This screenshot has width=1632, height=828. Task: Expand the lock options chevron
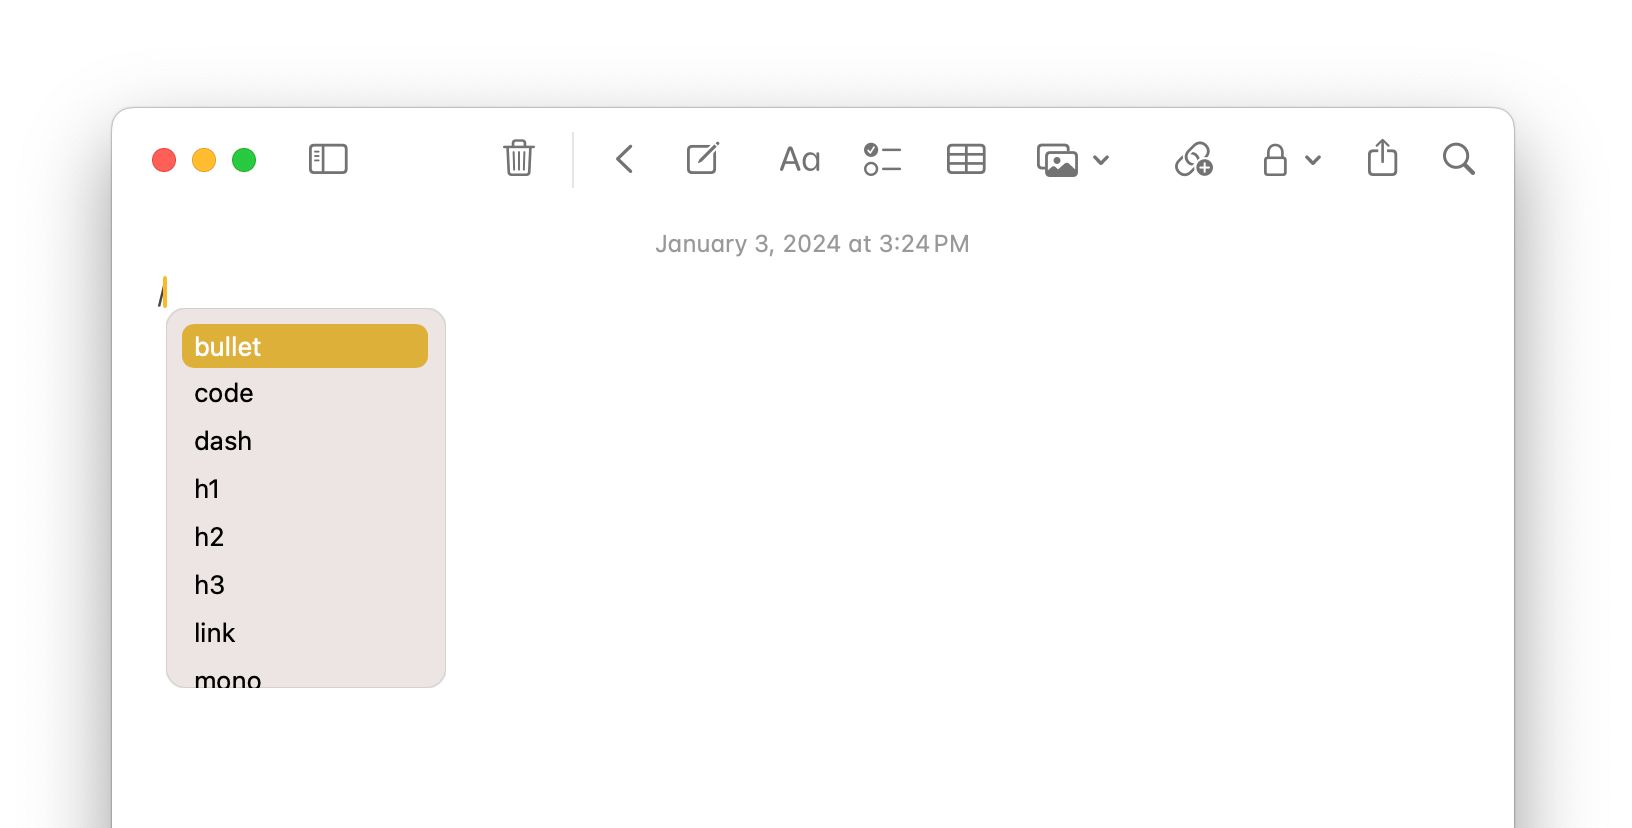coord(1313,160)
